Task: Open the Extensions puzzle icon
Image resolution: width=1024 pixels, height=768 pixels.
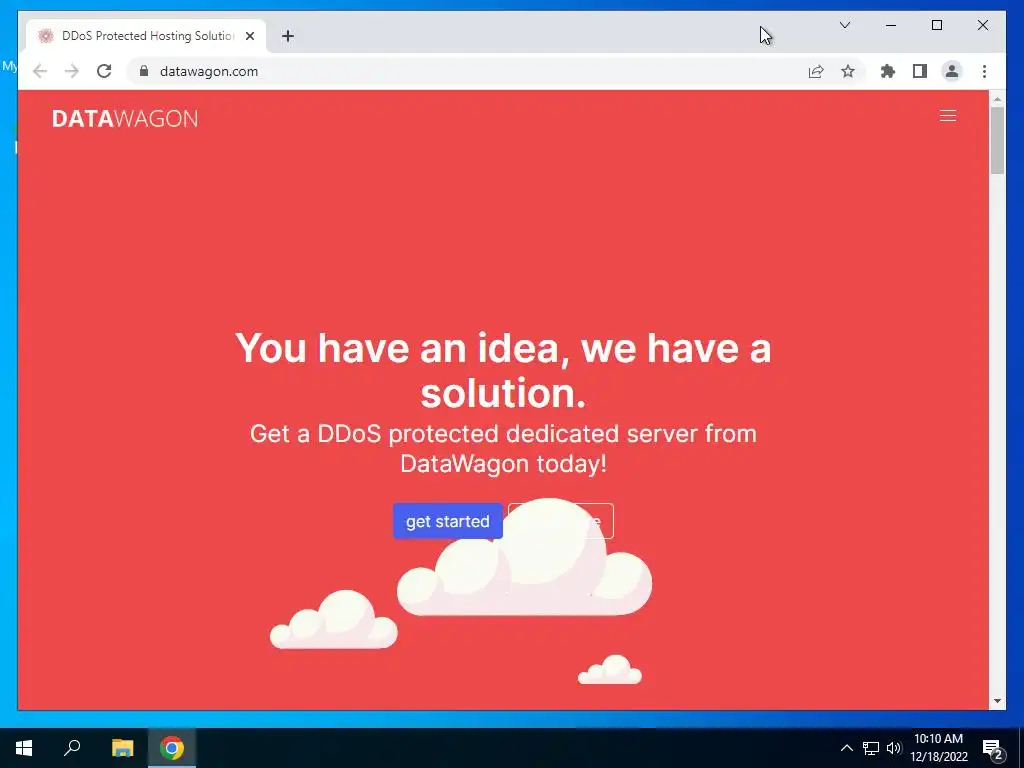Action: tap(888, 71)
